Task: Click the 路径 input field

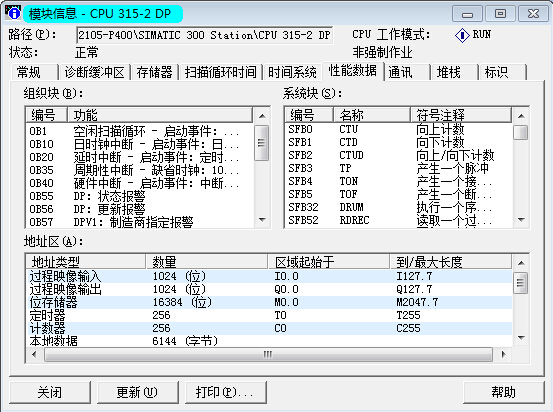Action: coord(204,35)
